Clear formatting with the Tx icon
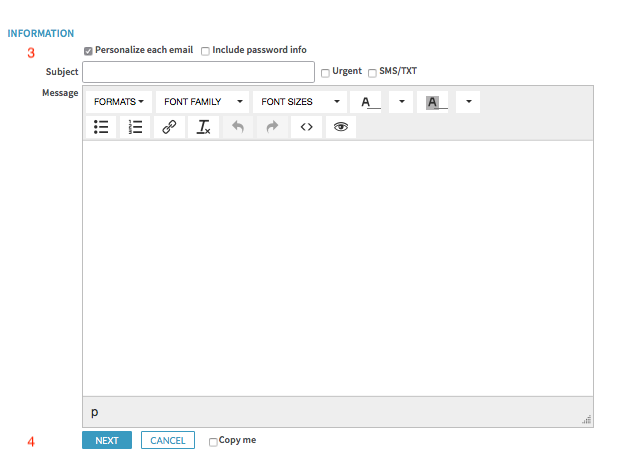The height and width of the screenshot is (472, 625). click(204, 127)
